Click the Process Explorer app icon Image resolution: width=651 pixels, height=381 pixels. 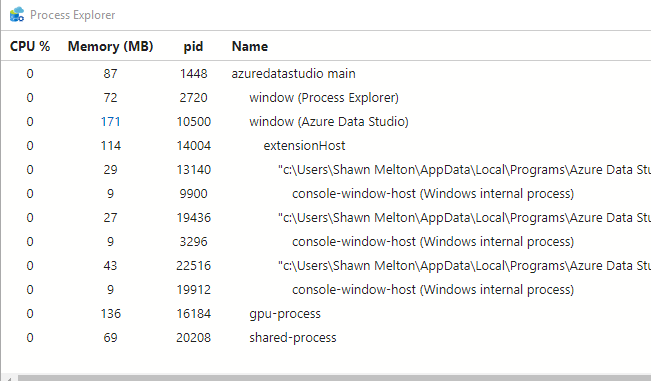coord(17,15)
